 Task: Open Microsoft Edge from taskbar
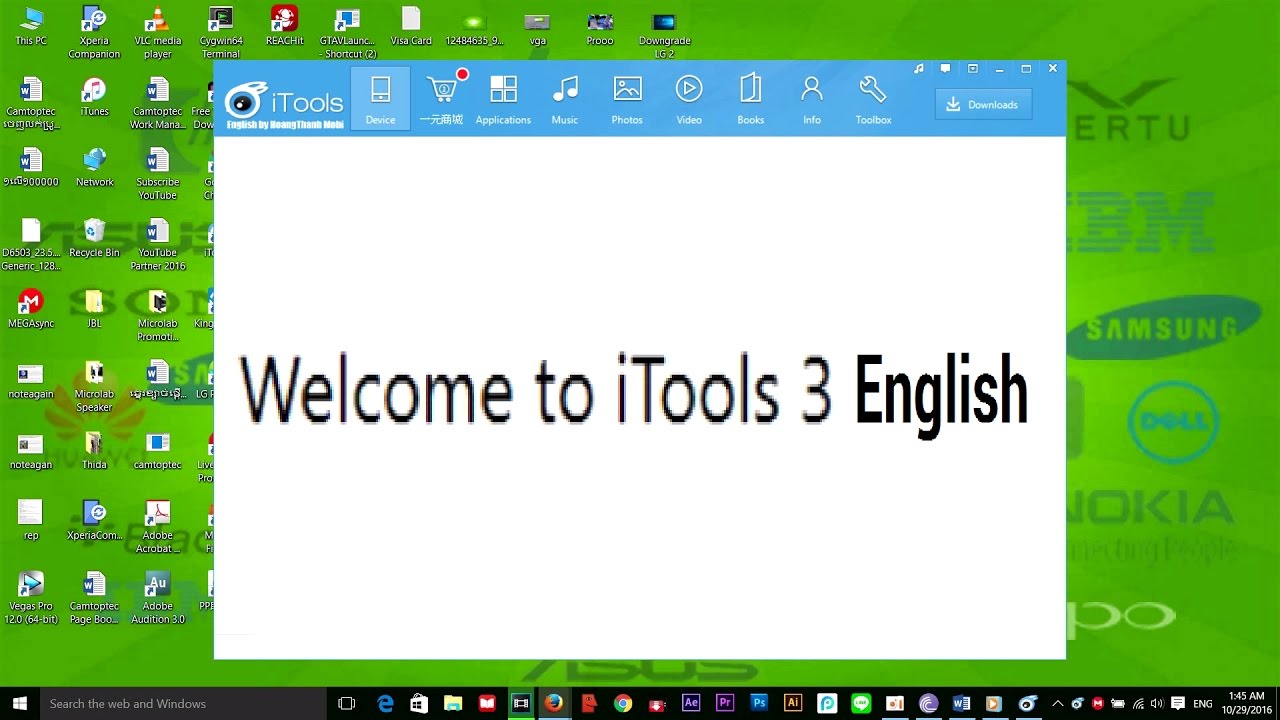pos(385,703)
